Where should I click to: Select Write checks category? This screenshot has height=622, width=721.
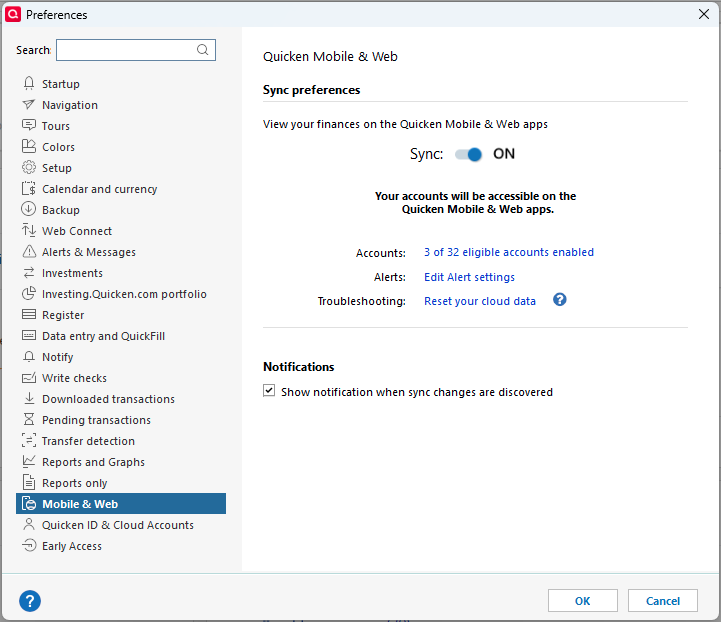click(x=74, y=378)
